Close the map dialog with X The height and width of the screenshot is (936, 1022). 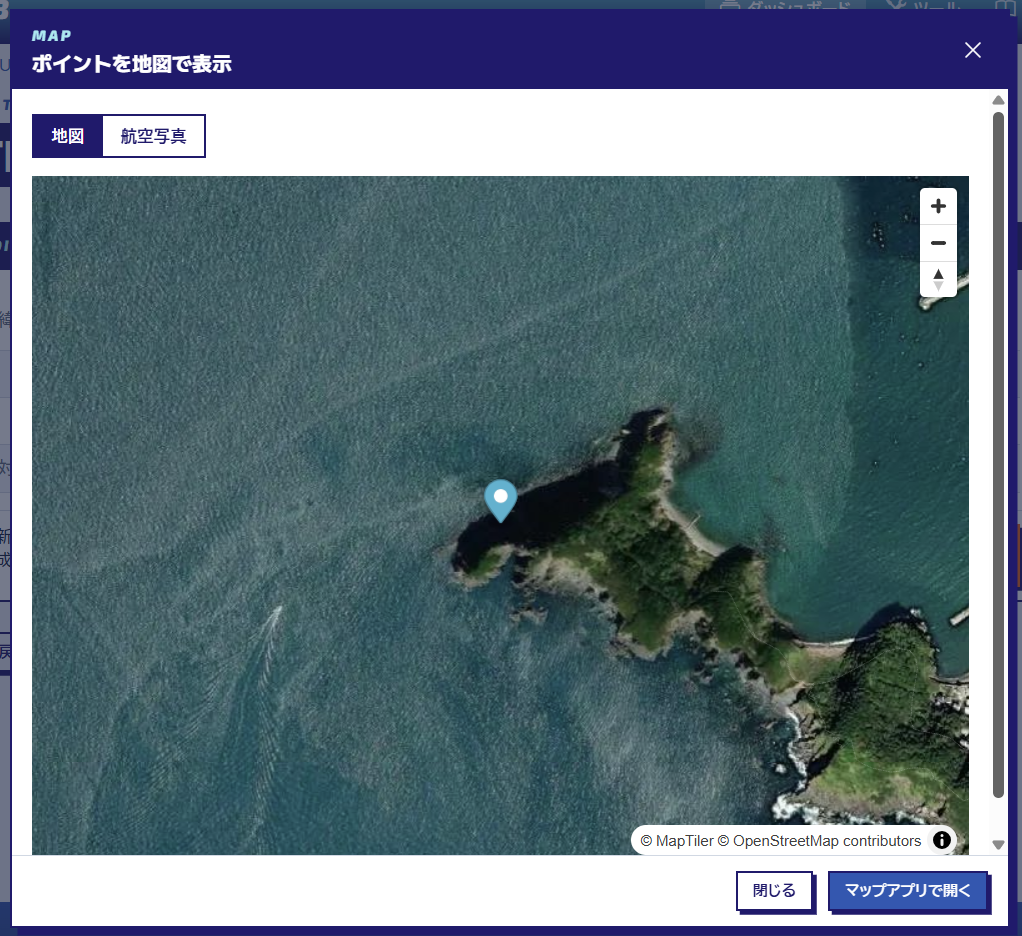(972, 50)
